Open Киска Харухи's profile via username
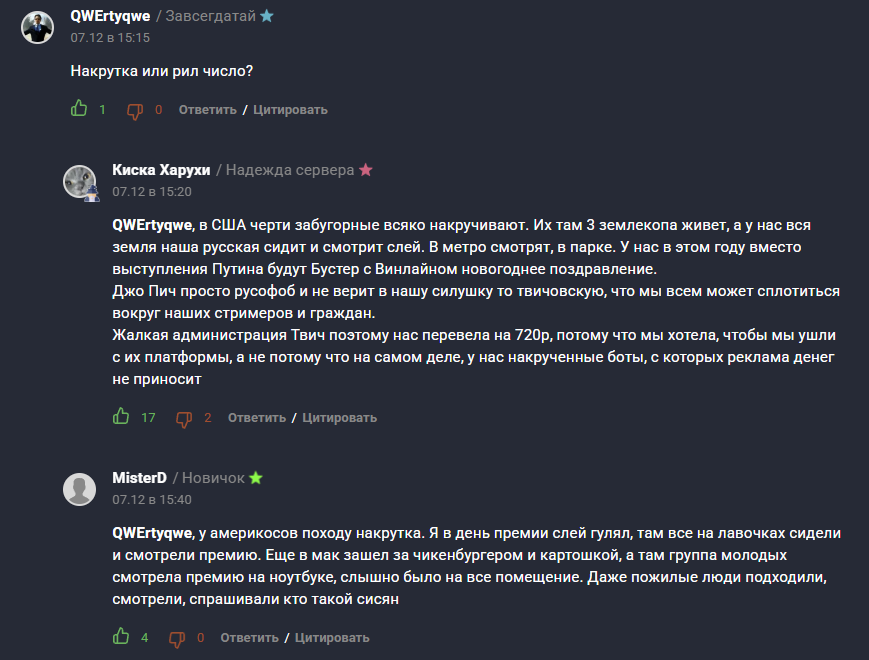 (161, 170)
